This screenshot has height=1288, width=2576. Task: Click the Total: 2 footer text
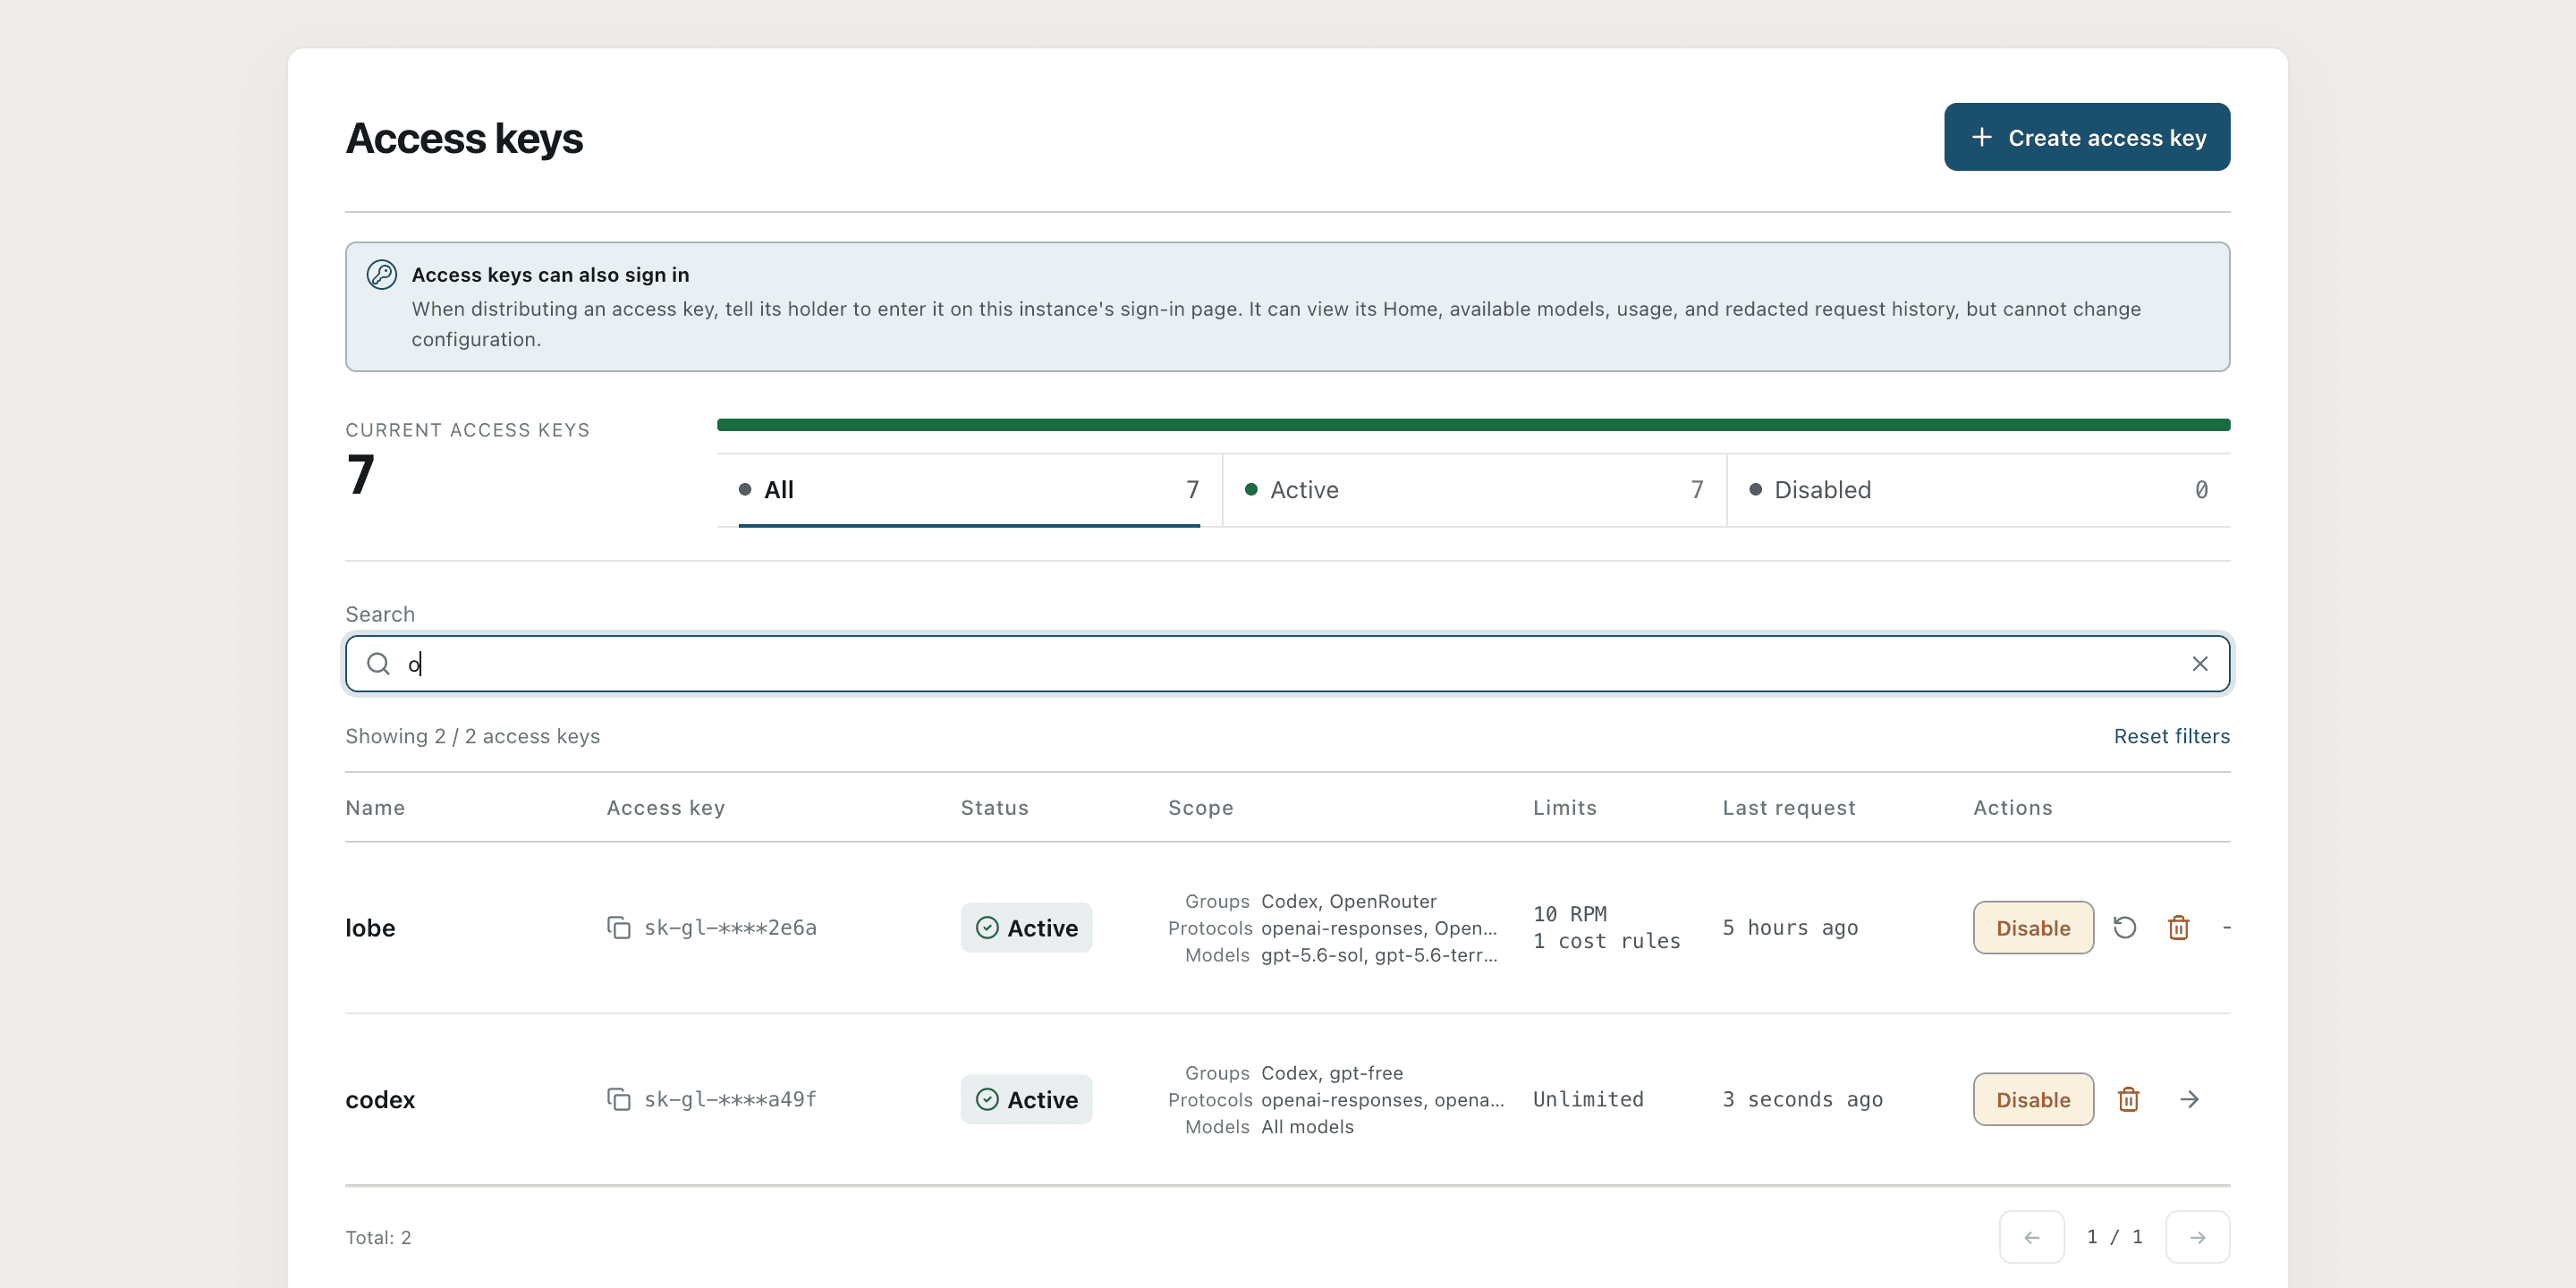pos(378,1237)
